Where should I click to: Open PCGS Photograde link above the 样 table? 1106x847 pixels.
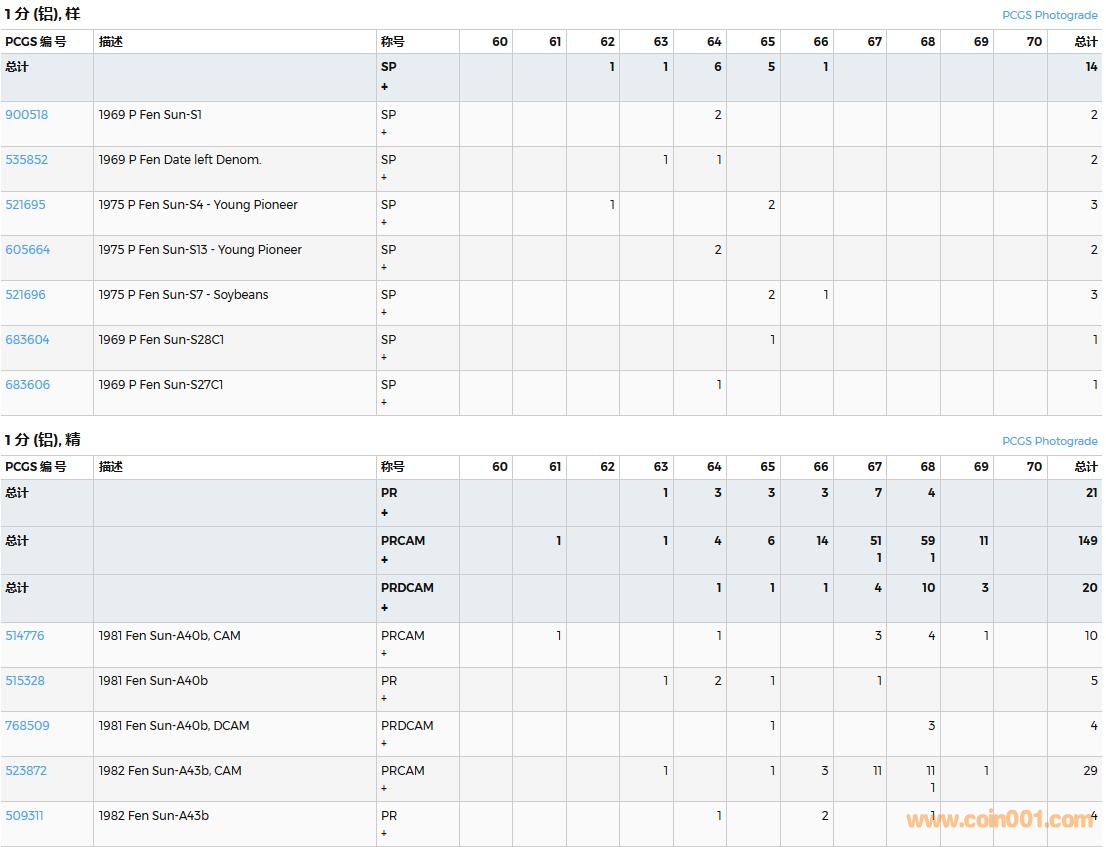click(x=1049, y=16)
